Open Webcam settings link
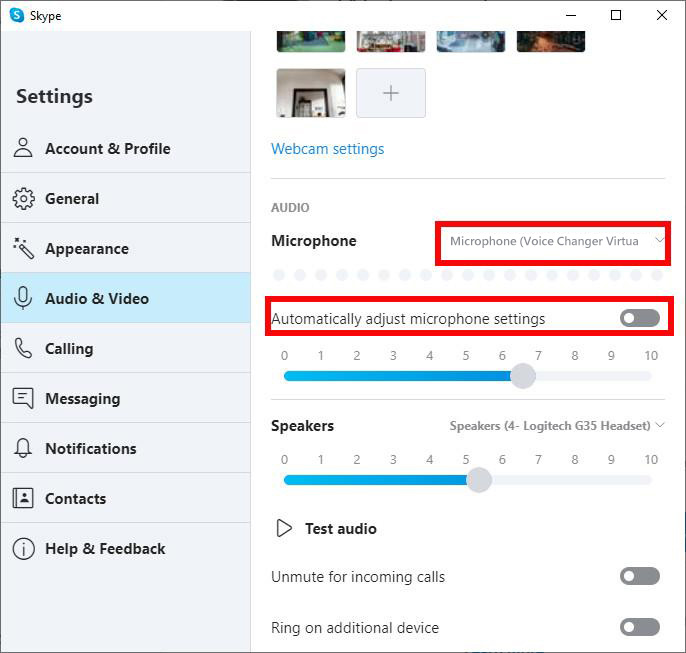The image size is (686, 653). click(x=327, y=149)
